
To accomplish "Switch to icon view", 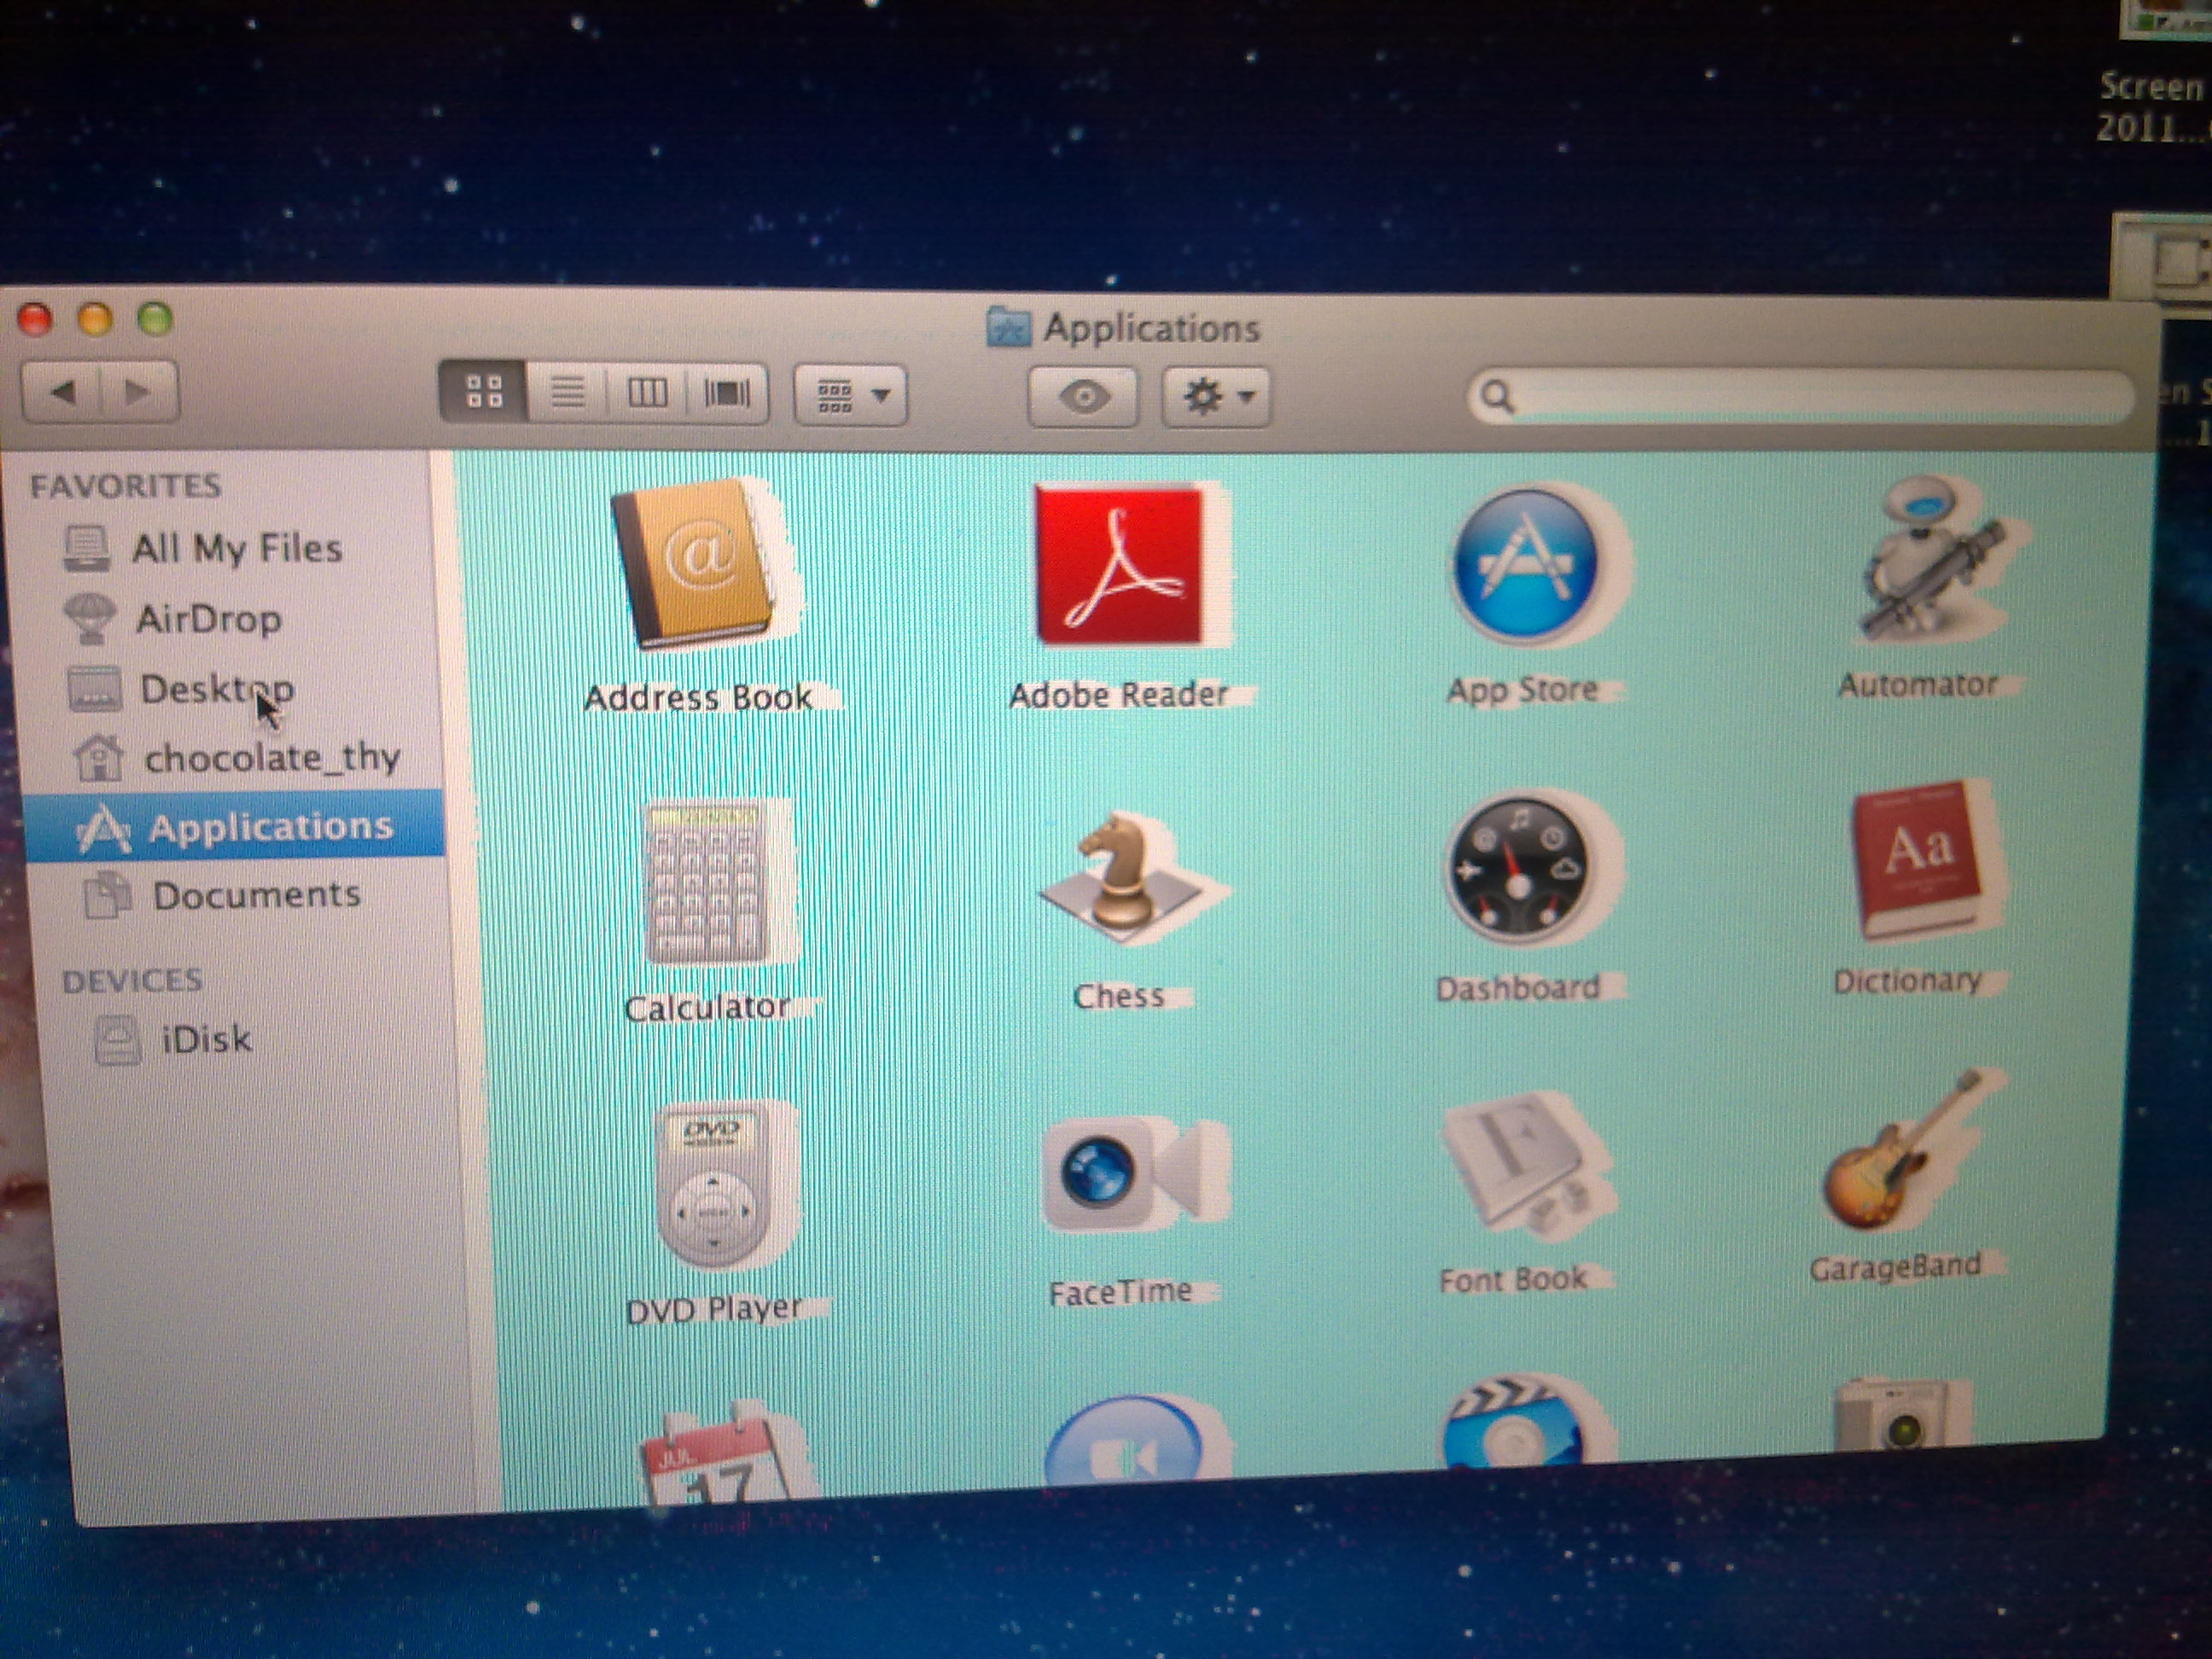I will point(484,392).
